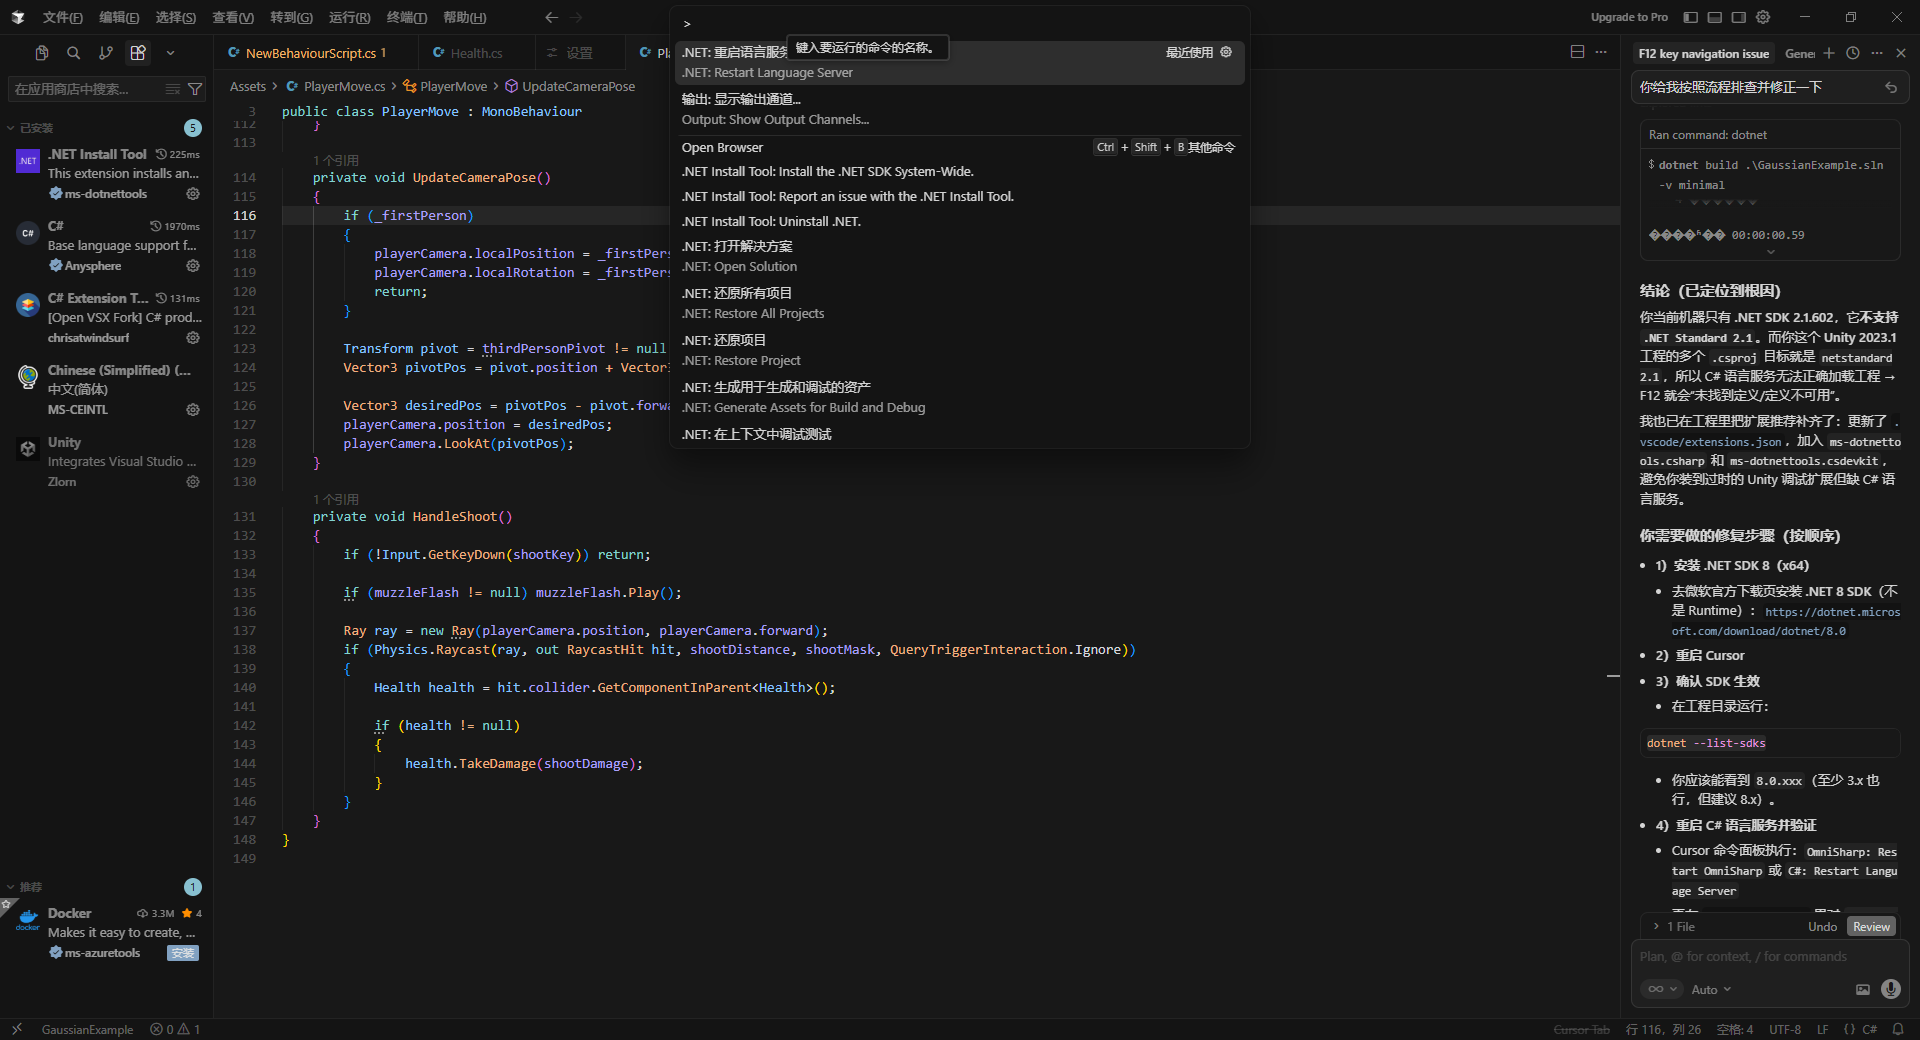Viewport: 1920px width, 1040px height.
Task: Open chat panel more options ellipsis
Action: [1877, 53]
